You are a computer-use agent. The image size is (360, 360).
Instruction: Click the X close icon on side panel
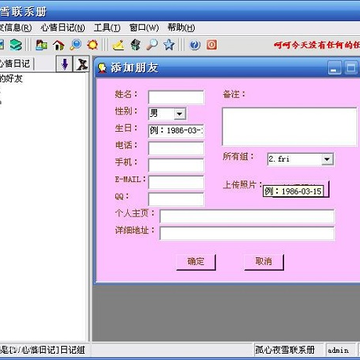82,64
